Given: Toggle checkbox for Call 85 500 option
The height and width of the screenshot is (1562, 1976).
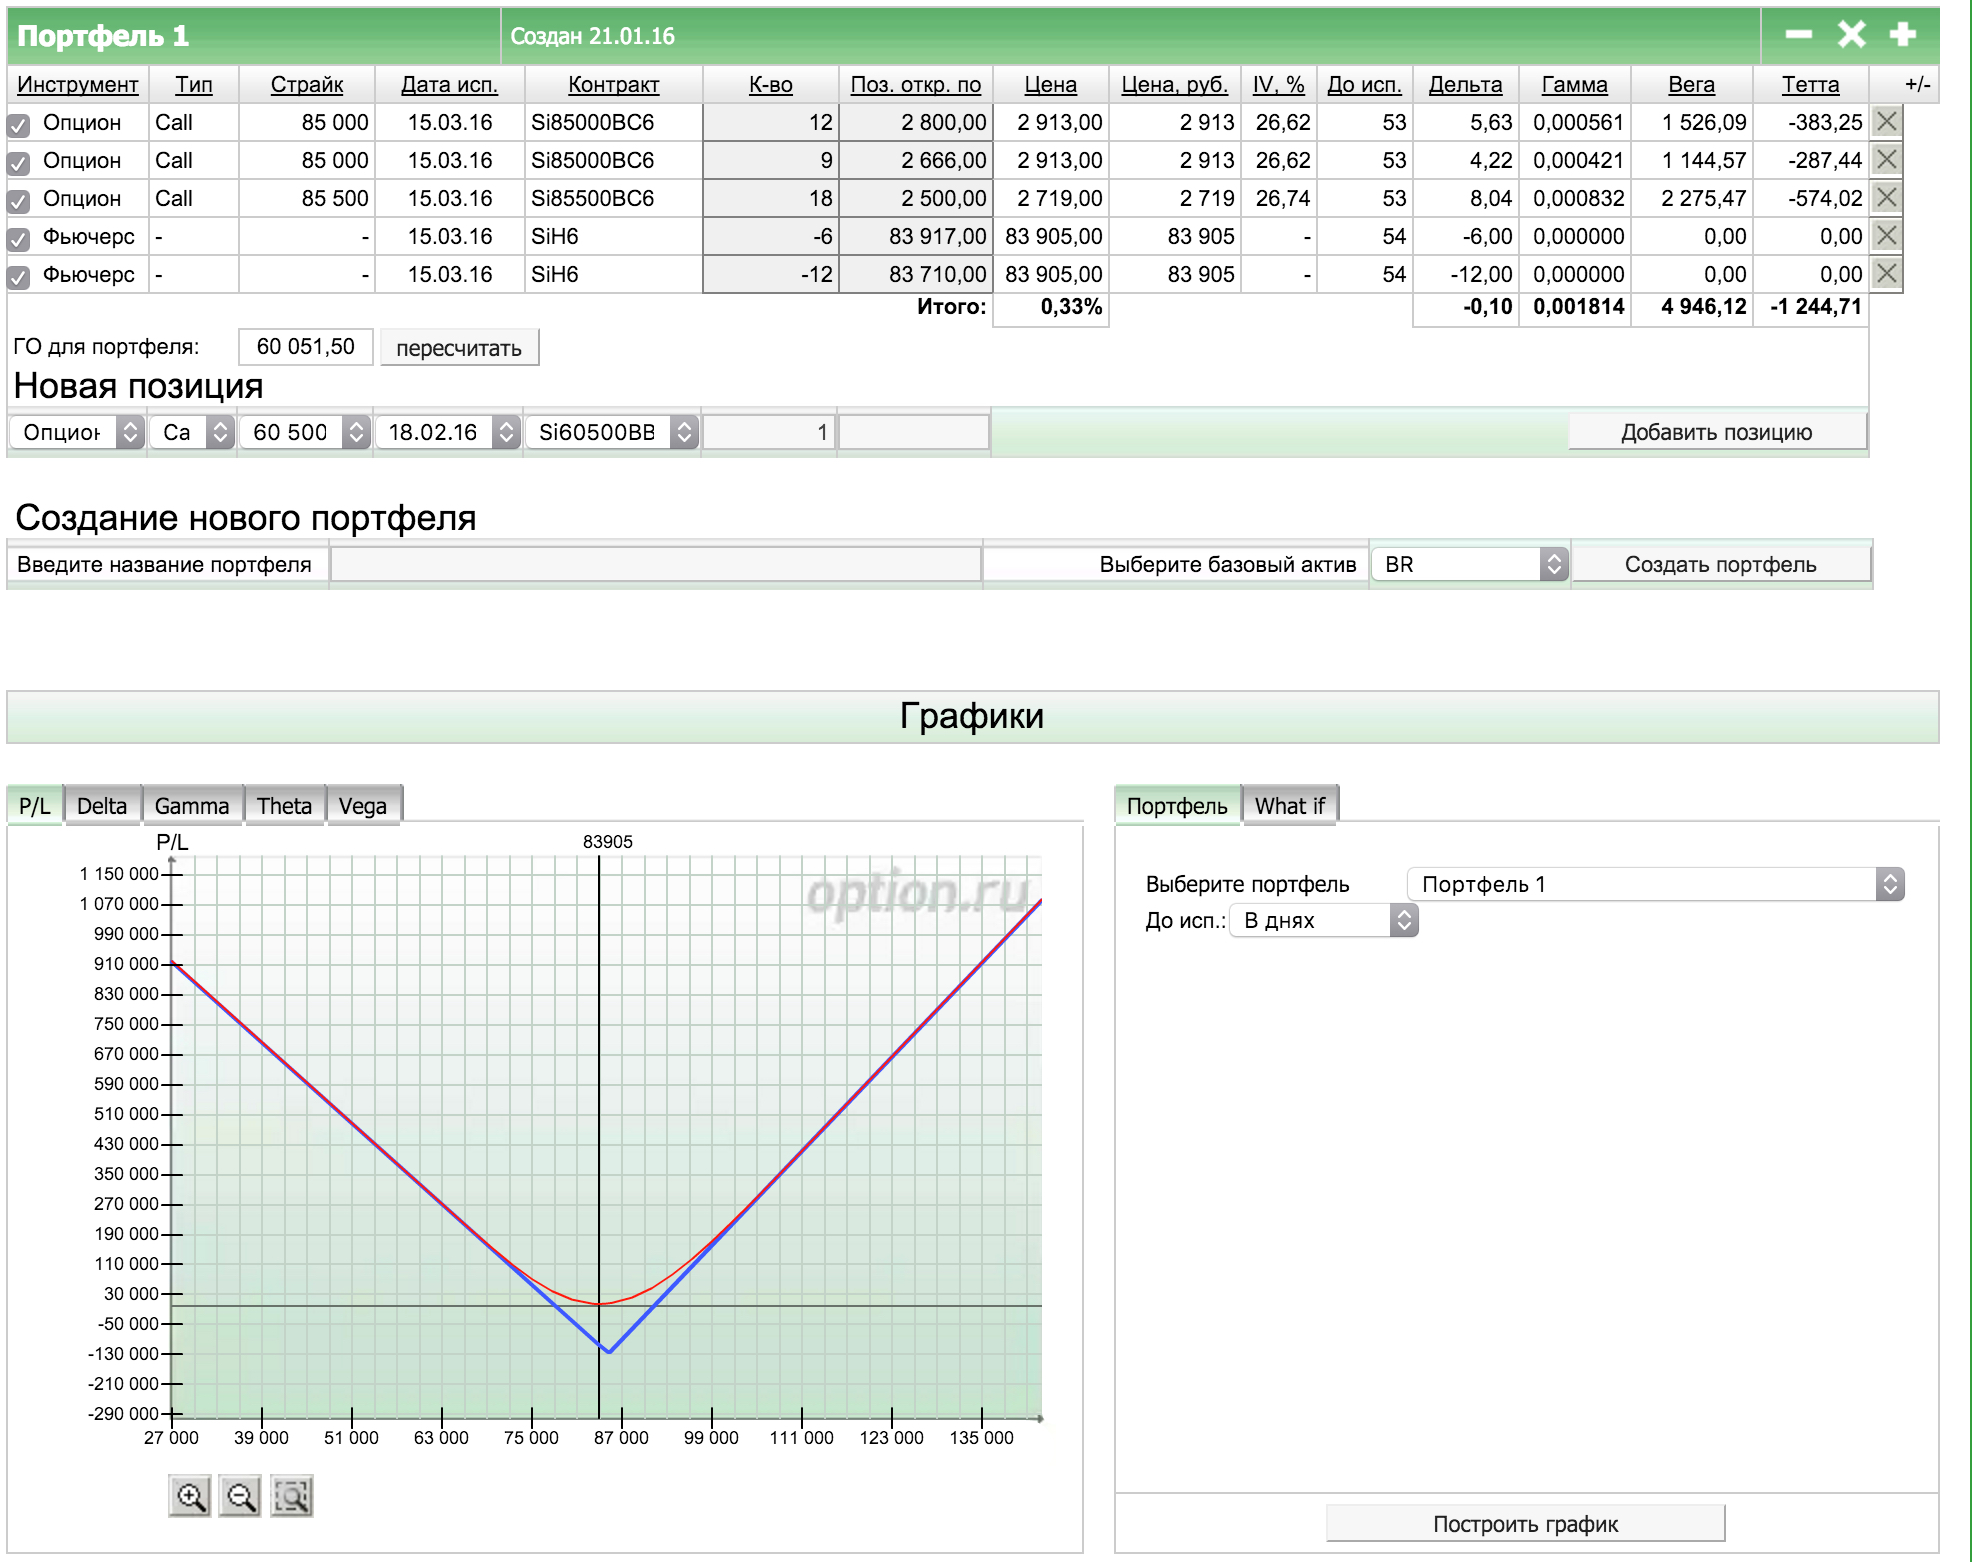Looking at the screenshot, I should click(19, 201).
